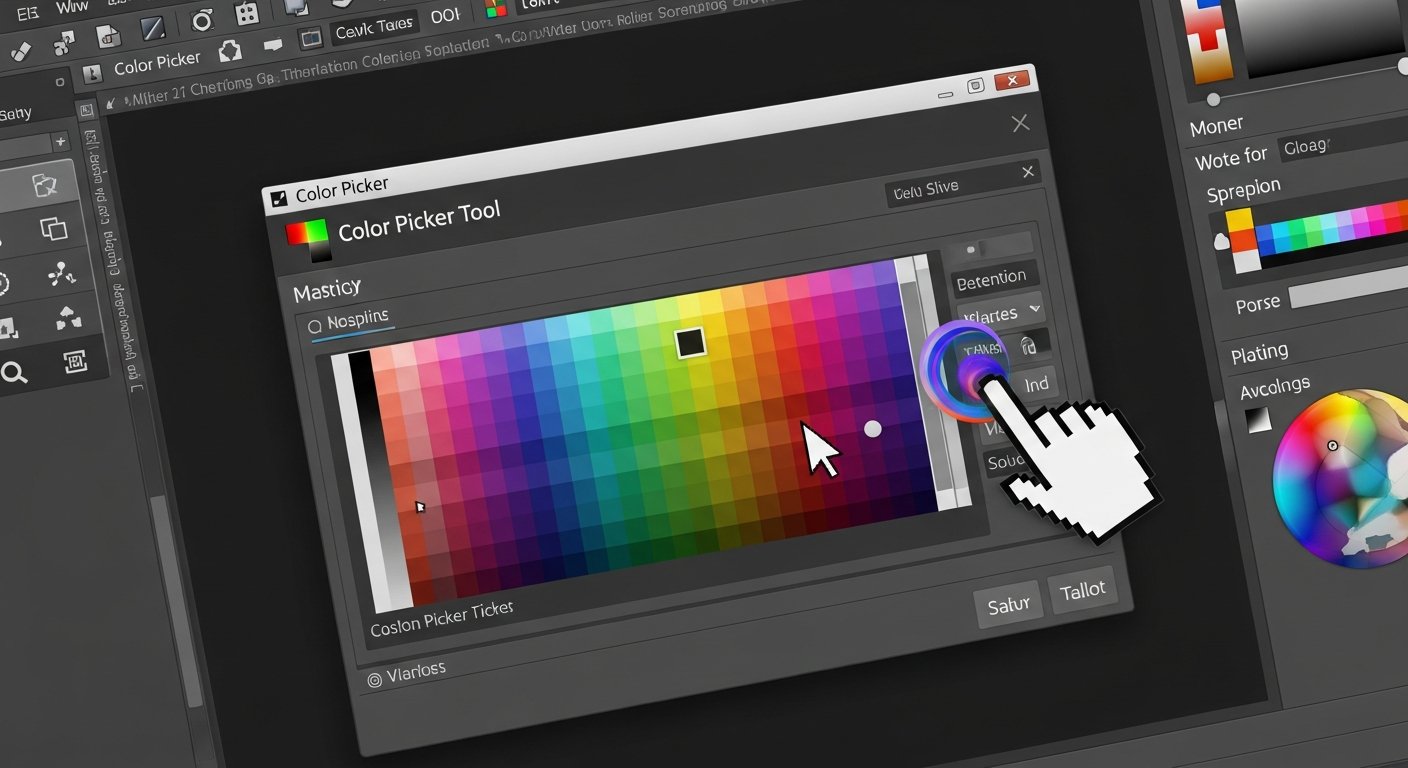Select the Zoom magnifier tool in the left sidebar

(x=14, y=371)
